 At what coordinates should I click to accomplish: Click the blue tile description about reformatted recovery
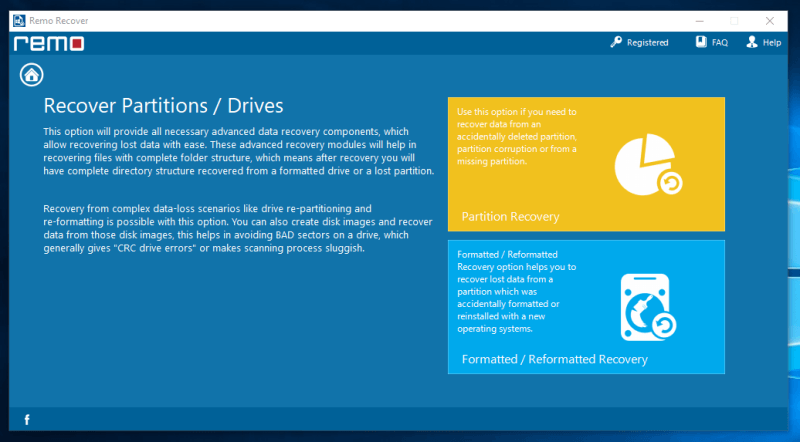click(516, 291)
